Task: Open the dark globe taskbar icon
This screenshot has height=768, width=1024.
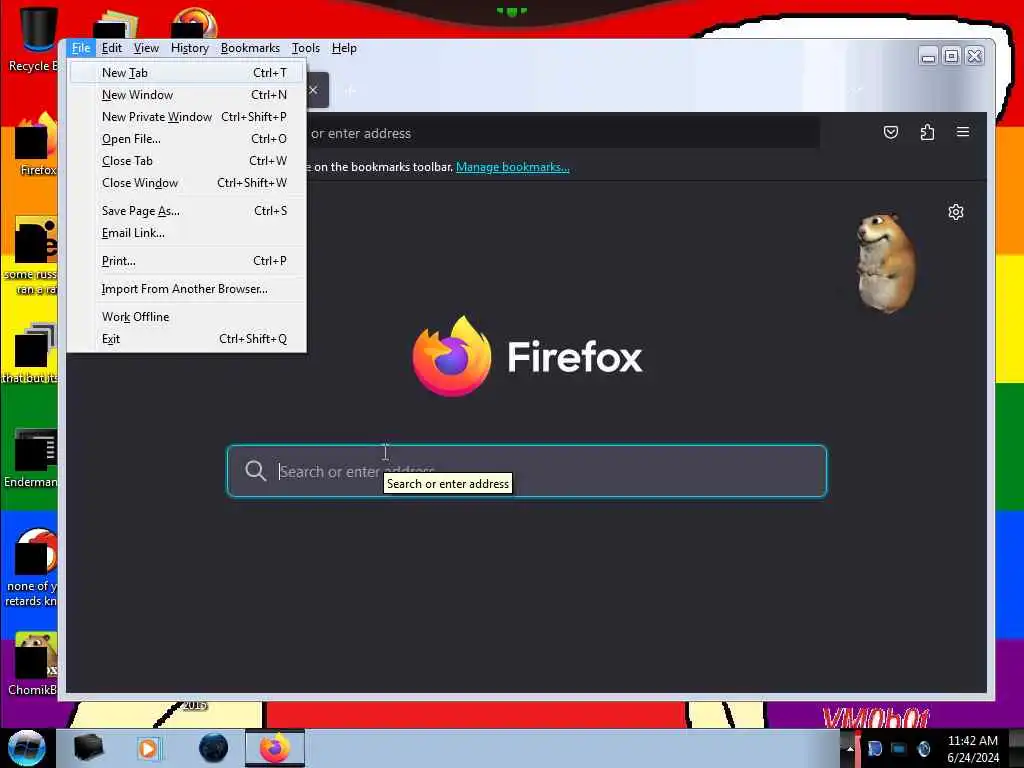Action: coord(214,748)
